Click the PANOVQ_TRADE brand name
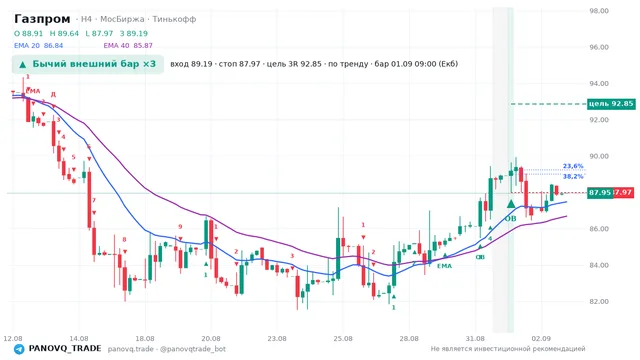Viewport: 640px width, 360px height. pos(65,349)
